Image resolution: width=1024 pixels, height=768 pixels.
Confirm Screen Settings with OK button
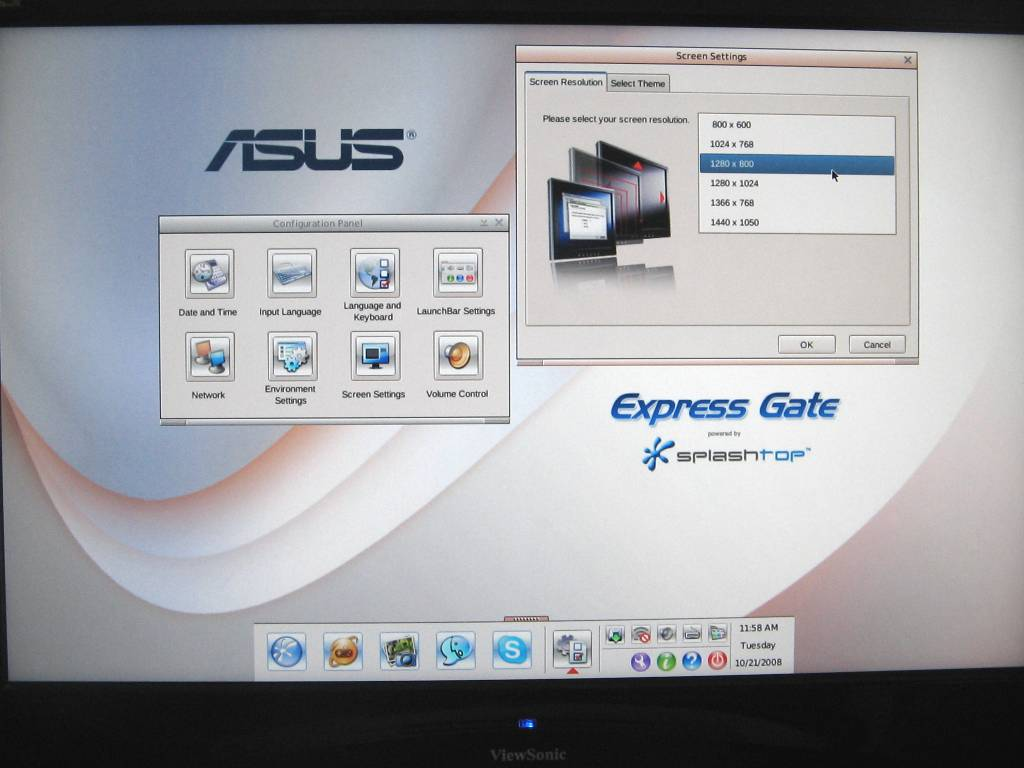pyautogui.click(x=807, y=345)
